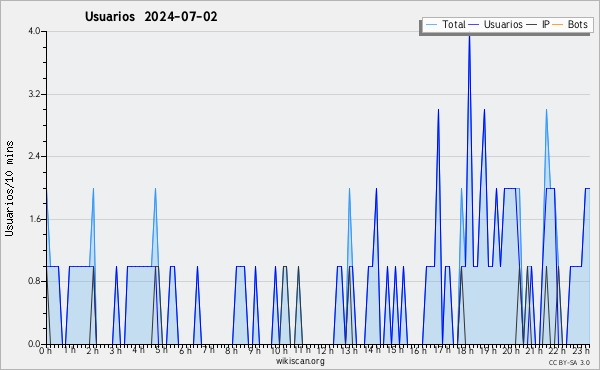Click the '9 h' x-axis label

click(254, 350)
